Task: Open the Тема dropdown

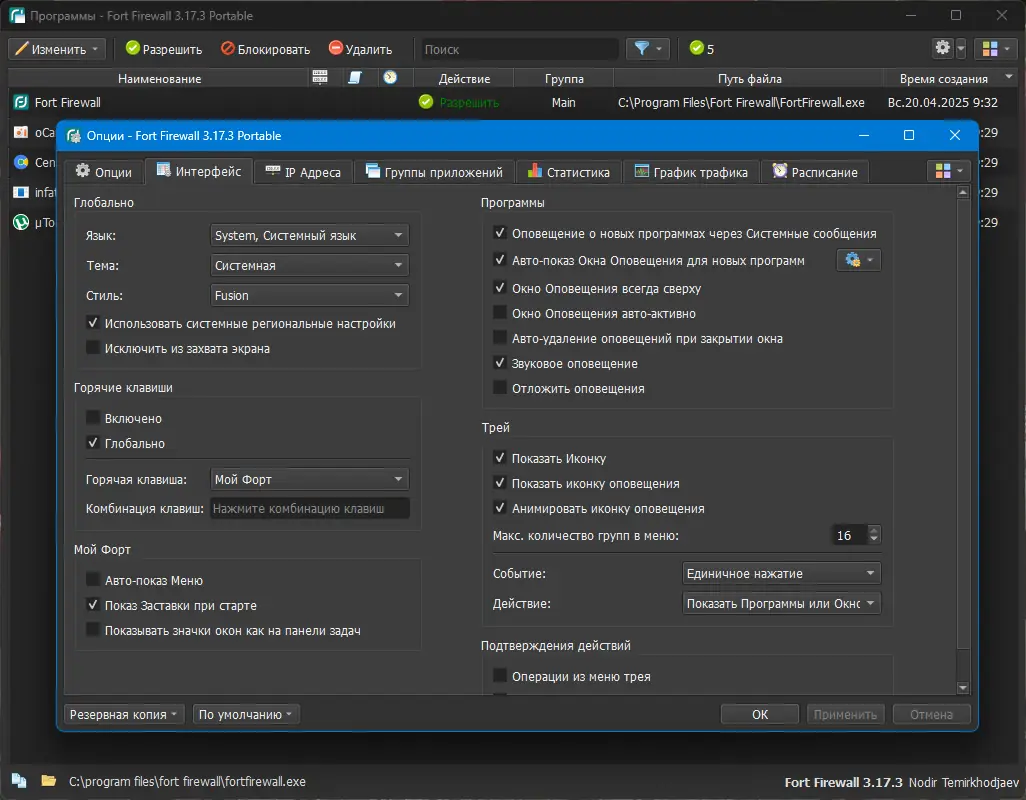Action: (x=309, y=265)
